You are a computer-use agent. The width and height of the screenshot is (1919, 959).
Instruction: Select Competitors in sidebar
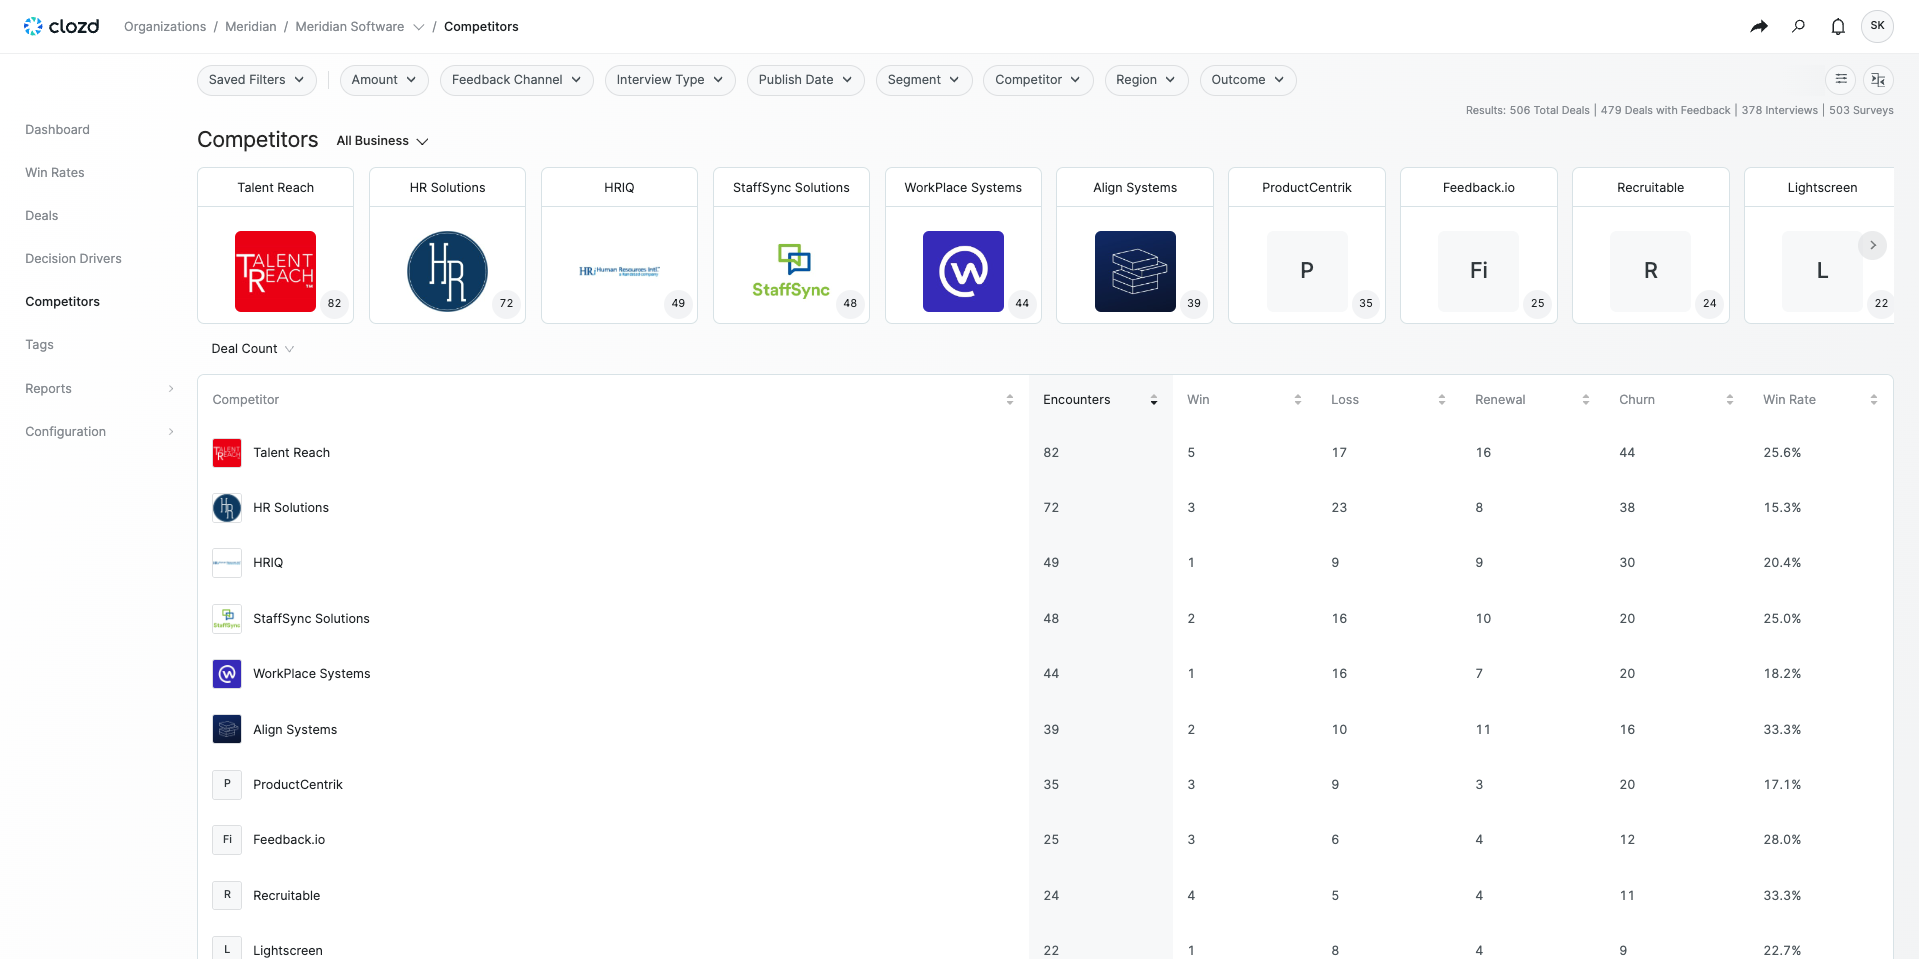coord(63,302)
